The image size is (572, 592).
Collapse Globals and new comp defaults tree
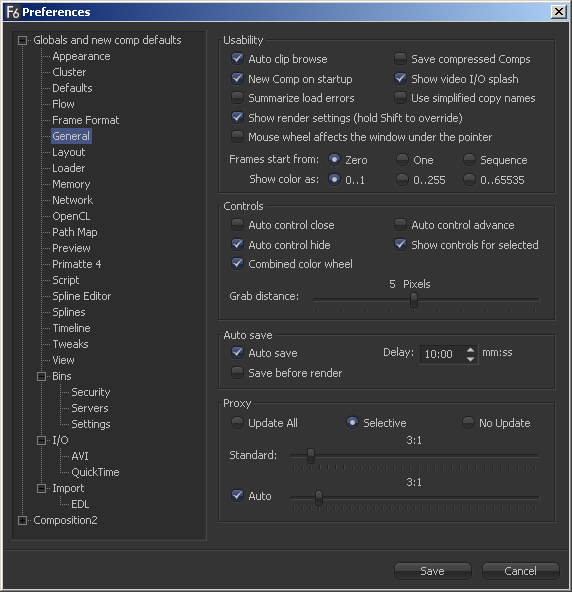coord(23,40)
